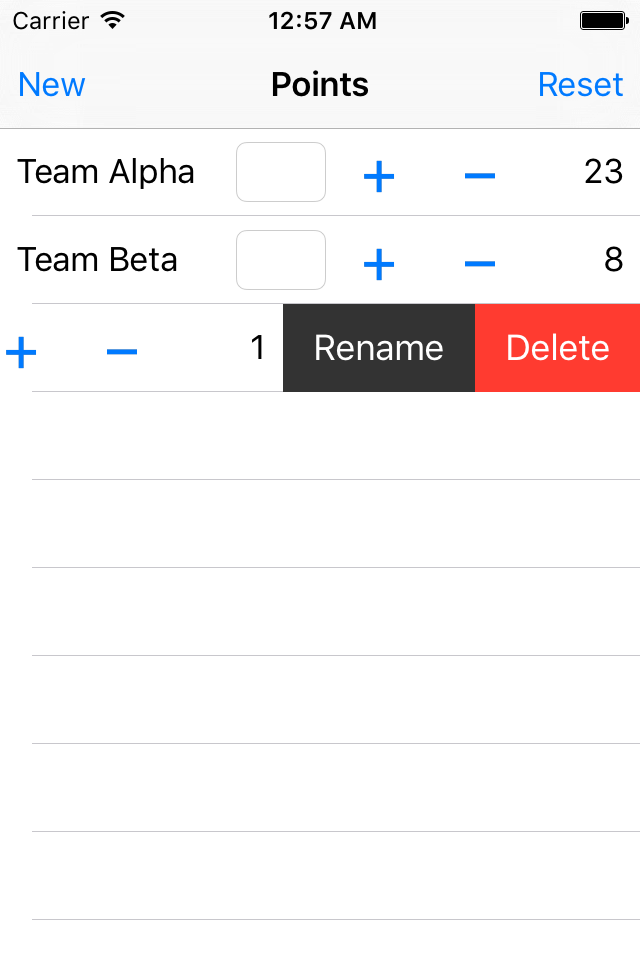Tap the minus icon for Team Alpha

480,176
